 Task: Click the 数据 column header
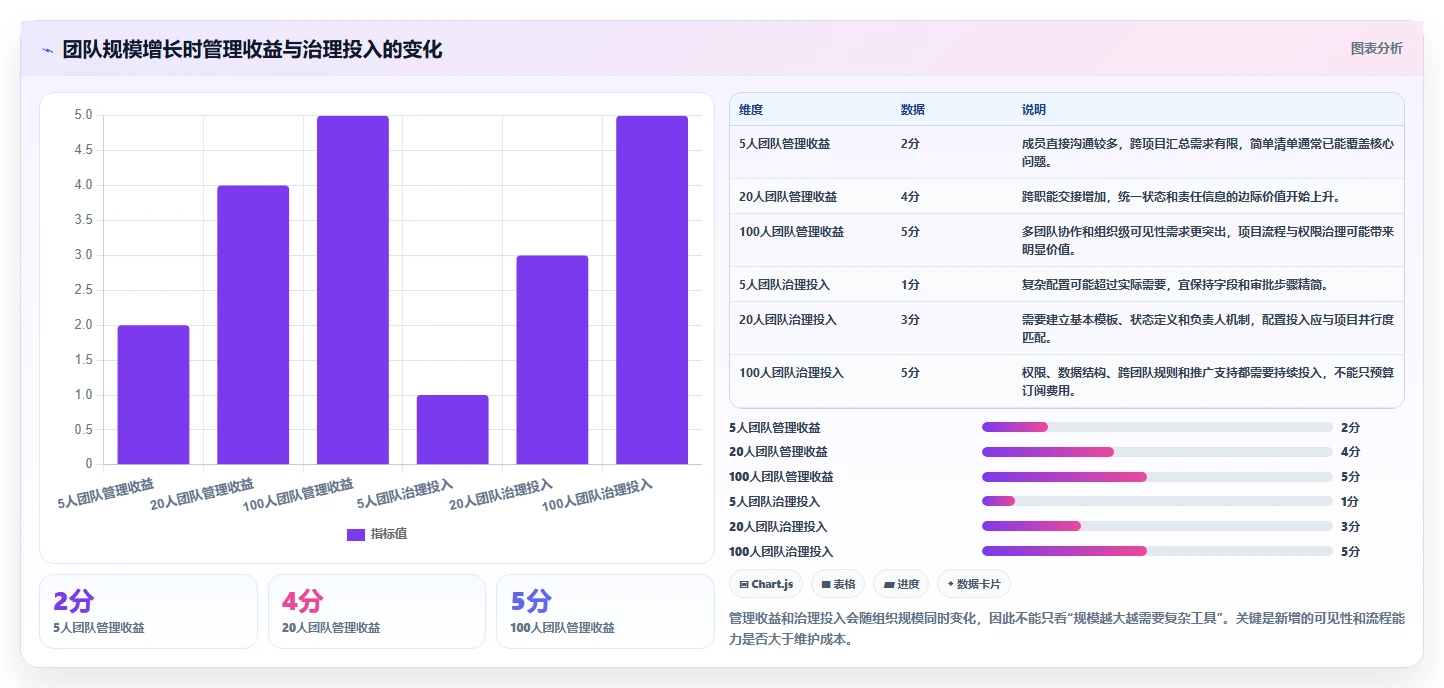[x=912, y=109]
